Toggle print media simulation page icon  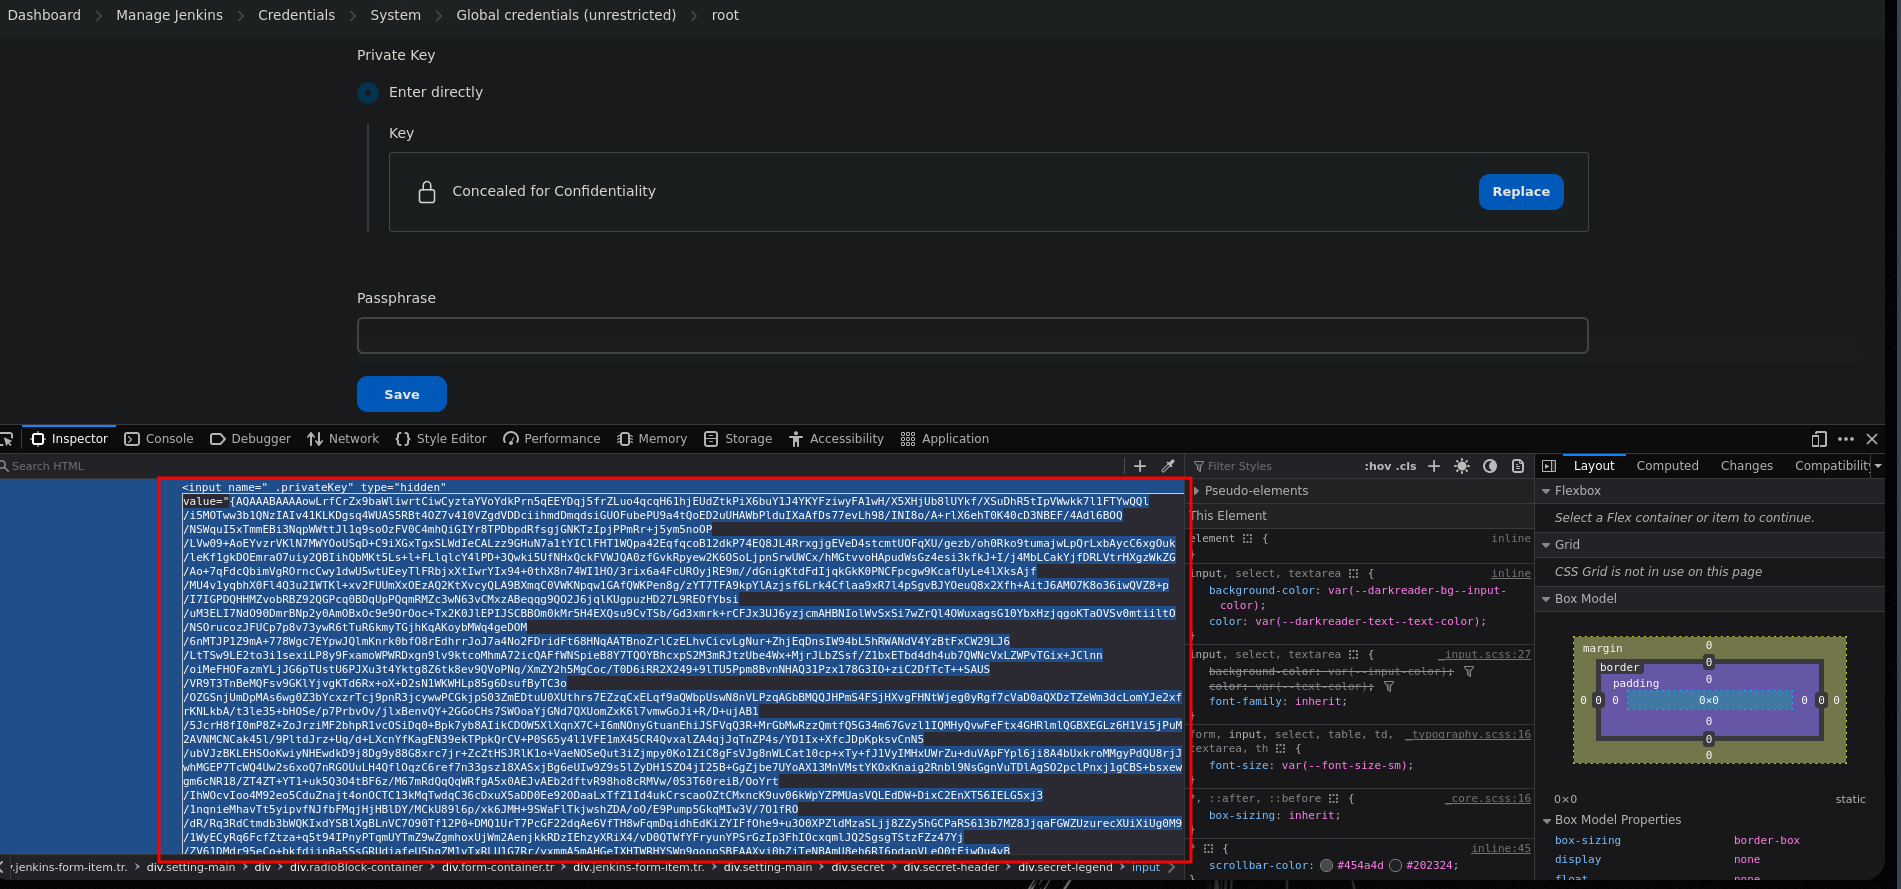click(1518, 466)
